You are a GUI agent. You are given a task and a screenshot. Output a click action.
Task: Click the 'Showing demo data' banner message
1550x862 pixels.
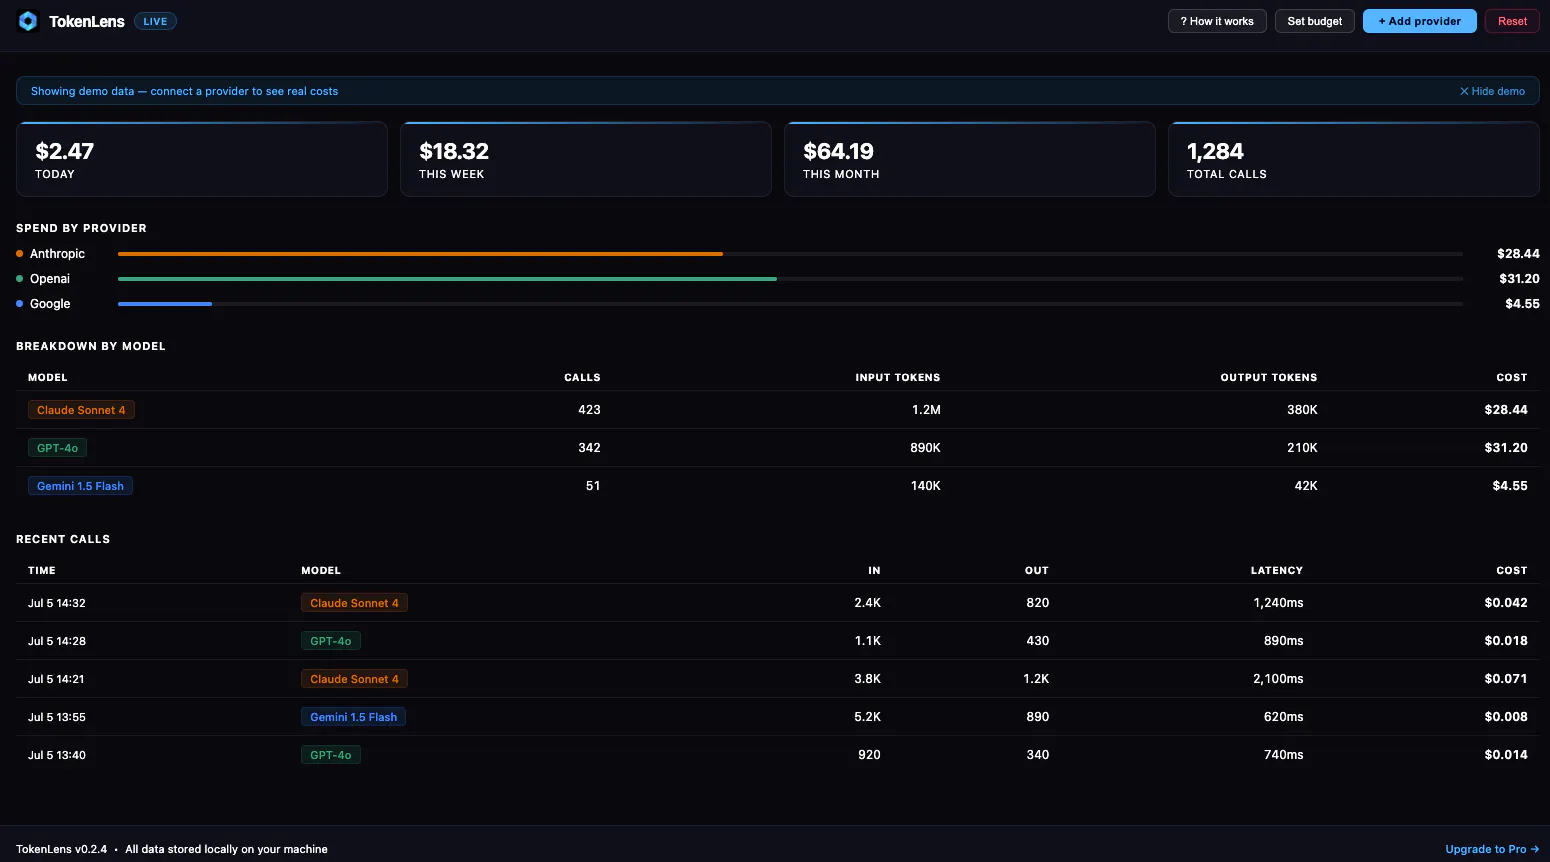point(184,91)
